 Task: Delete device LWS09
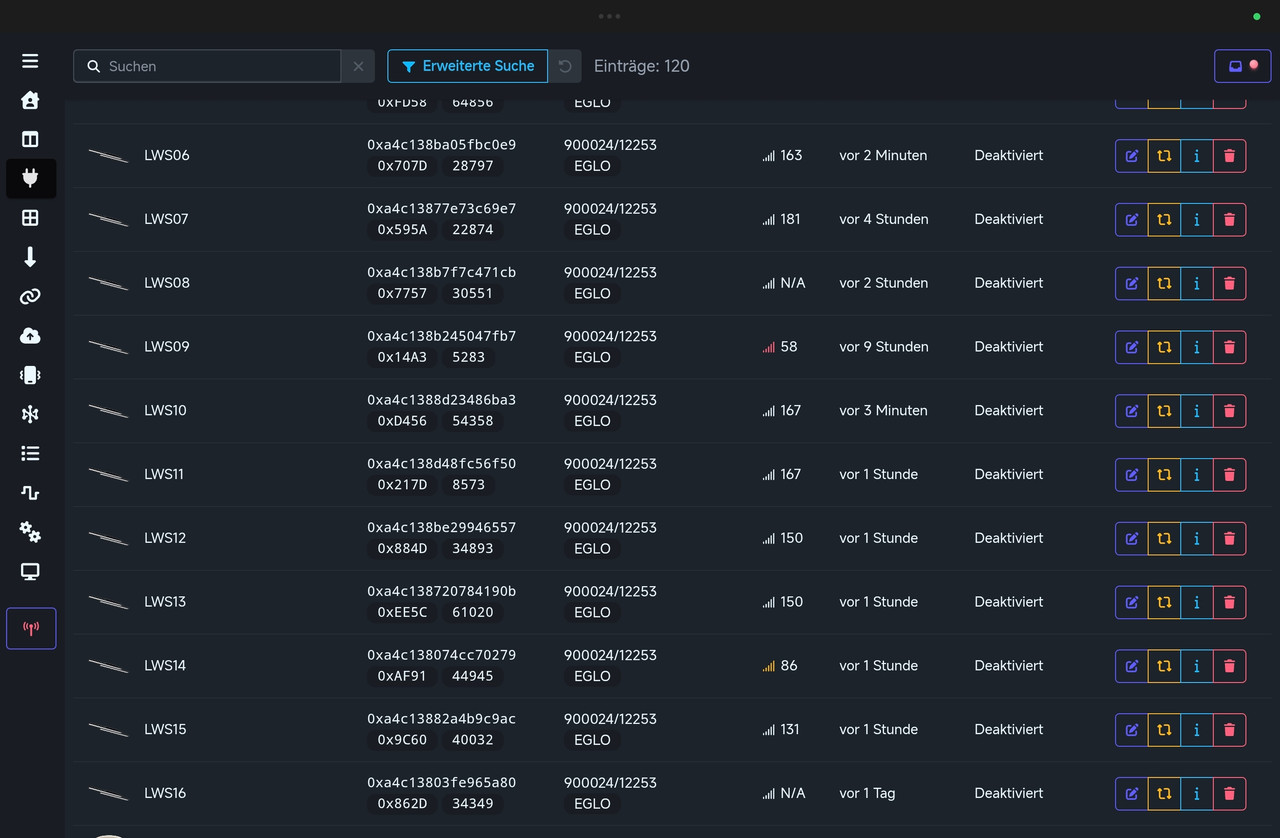point(1230,347)
